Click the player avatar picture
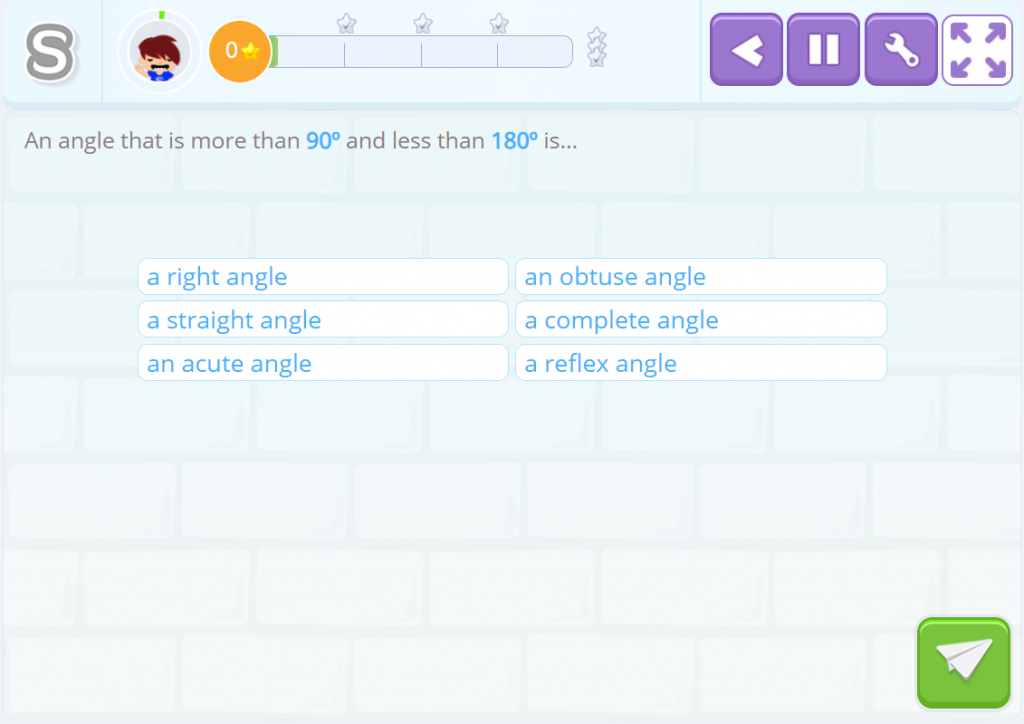The height and width of the screenshot is (724, 1024). coord(158,48)
